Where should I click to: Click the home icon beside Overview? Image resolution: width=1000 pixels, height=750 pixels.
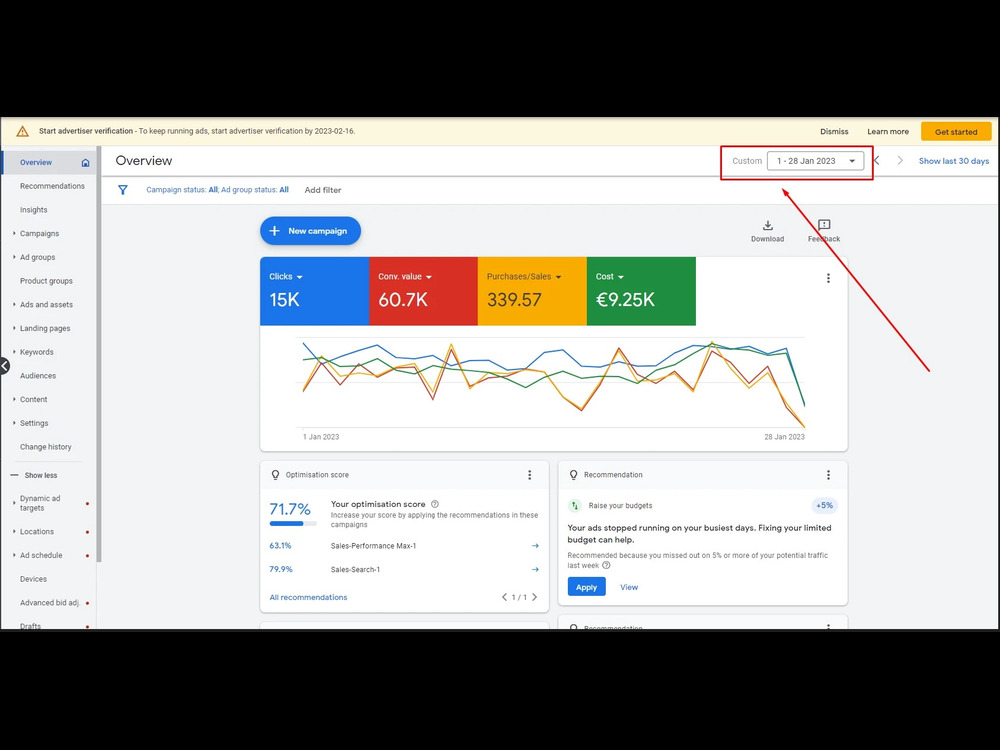click(85, 163)
